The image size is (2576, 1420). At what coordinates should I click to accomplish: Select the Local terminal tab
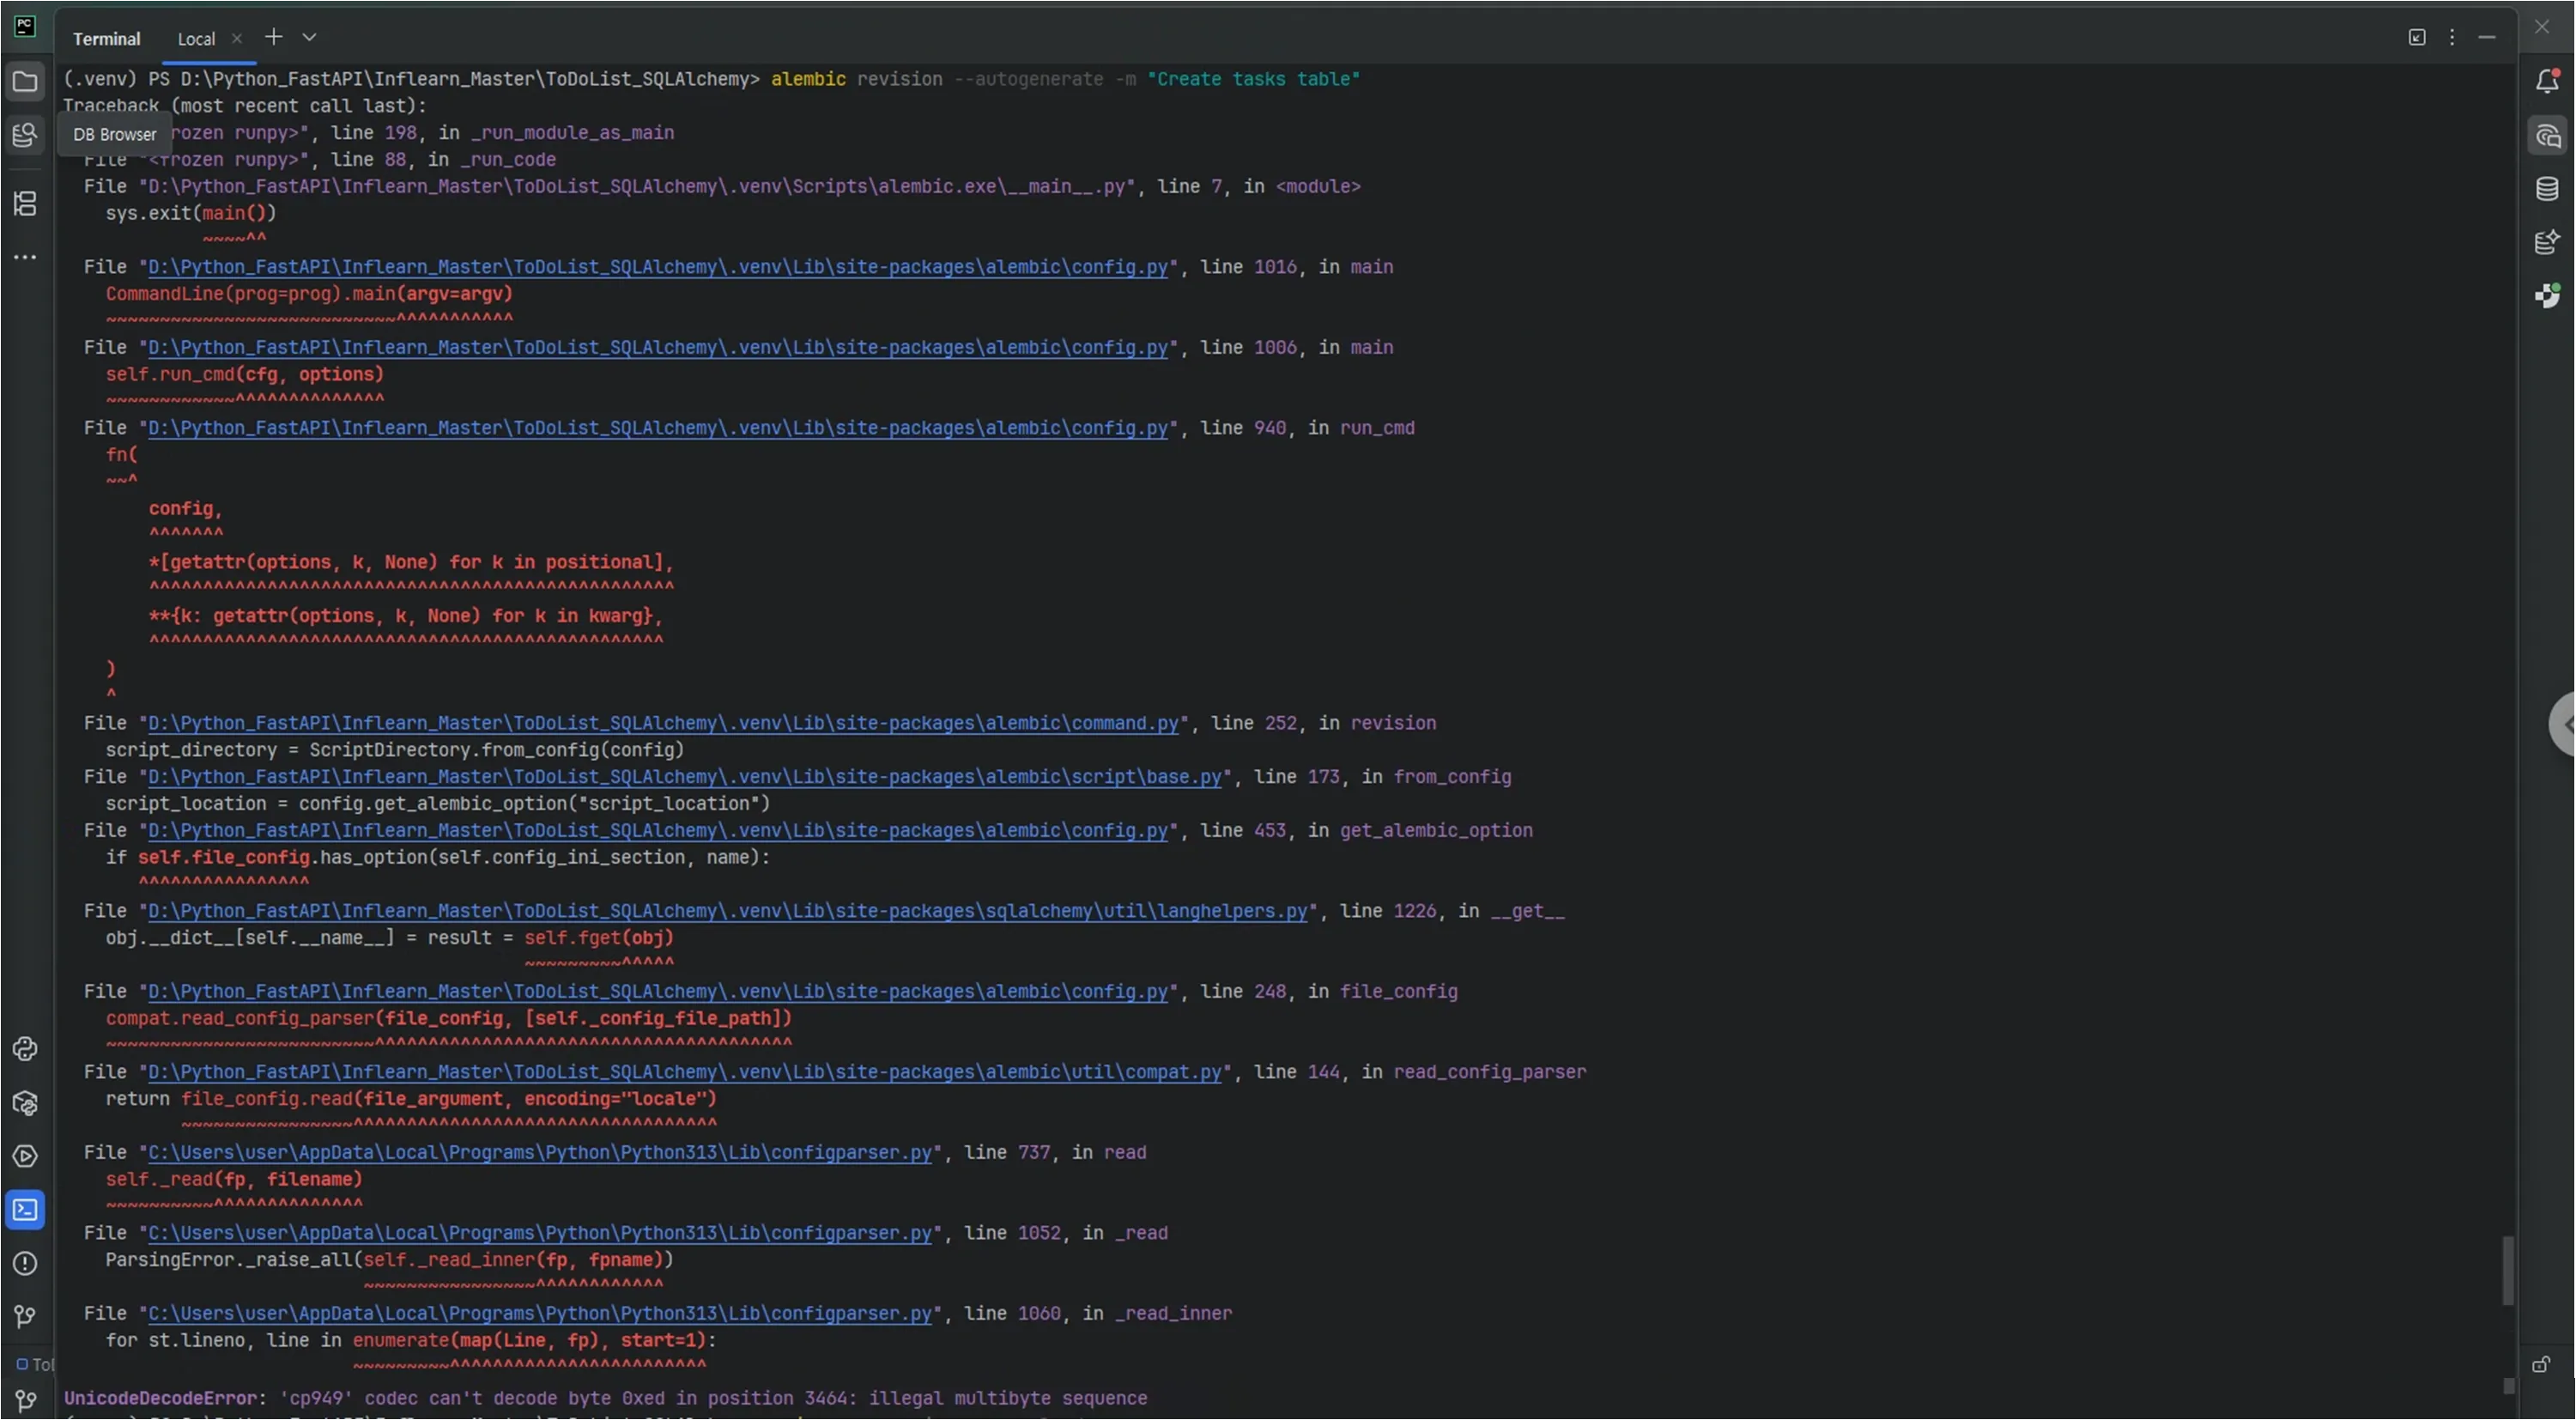[196, 39]
